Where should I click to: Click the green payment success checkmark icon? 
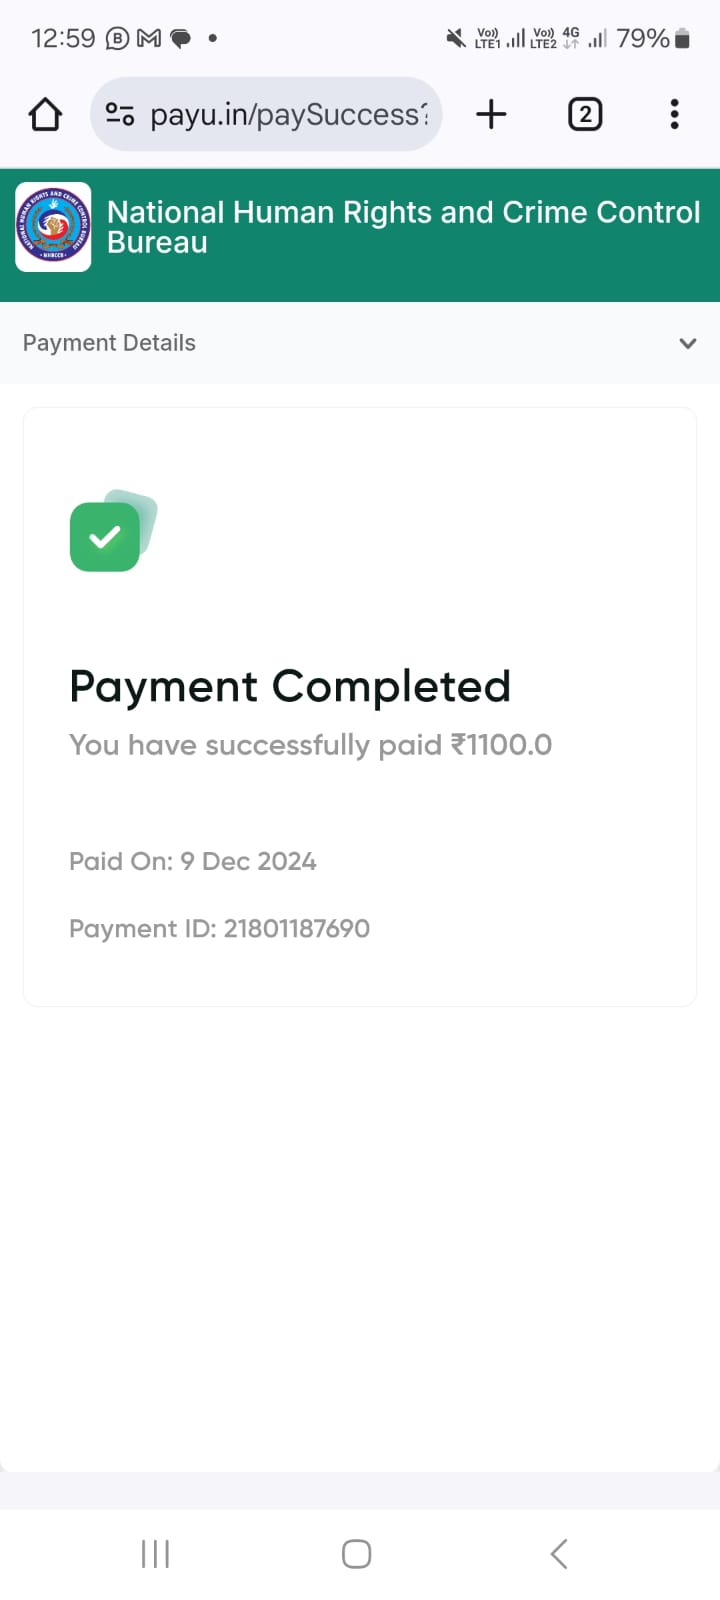click(106, 536)
